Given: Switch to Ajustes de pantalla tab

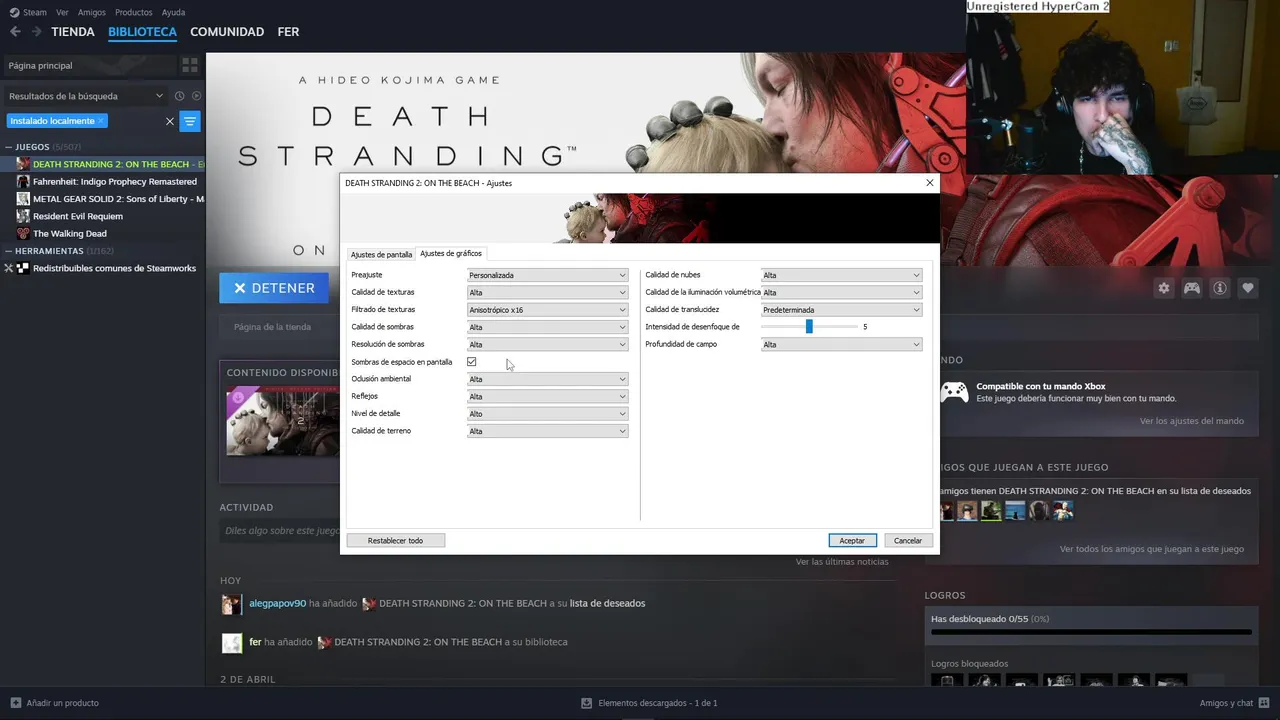Looking at the screenshot, I should [381, 255].
